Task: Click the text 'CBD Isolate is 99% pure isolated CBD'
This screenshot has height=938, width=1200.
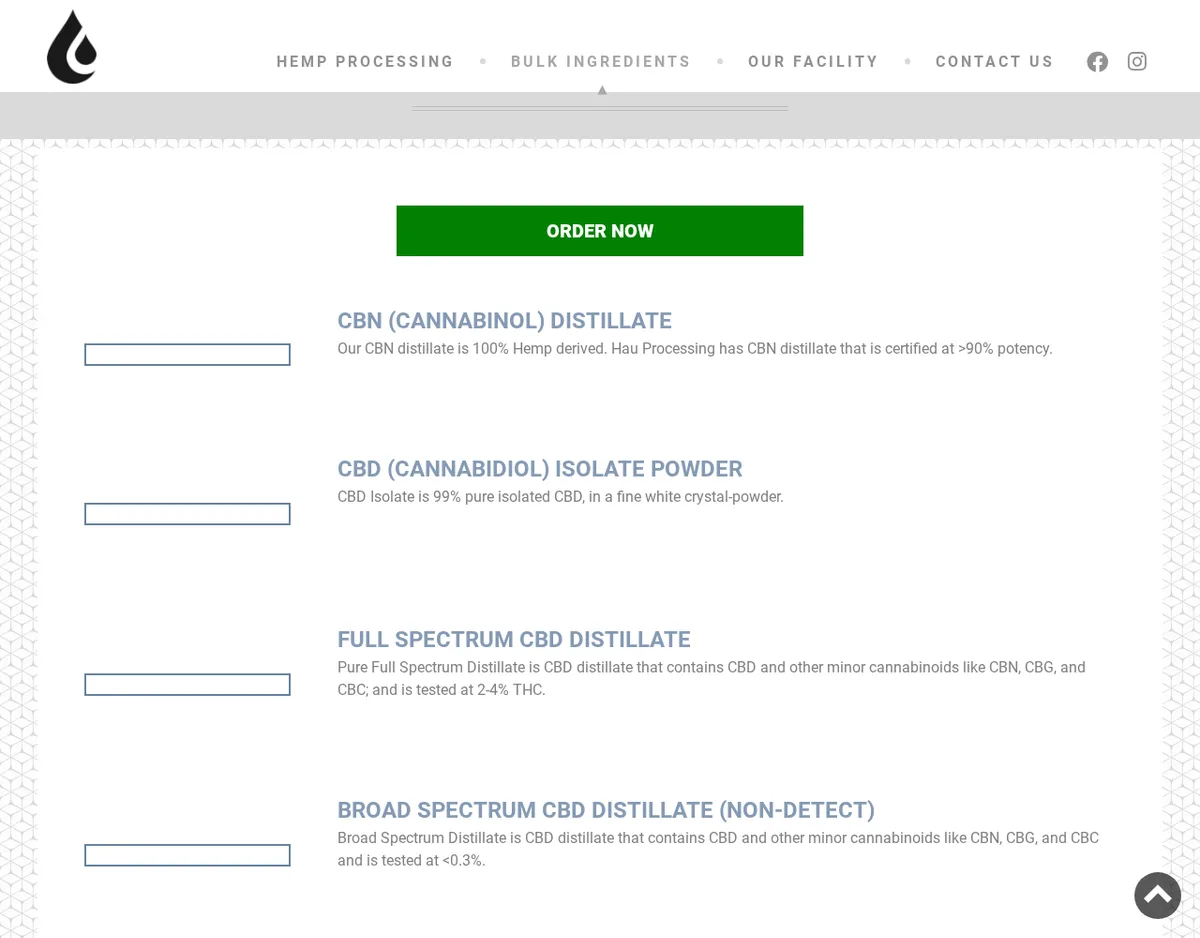Action: (460, 497)
